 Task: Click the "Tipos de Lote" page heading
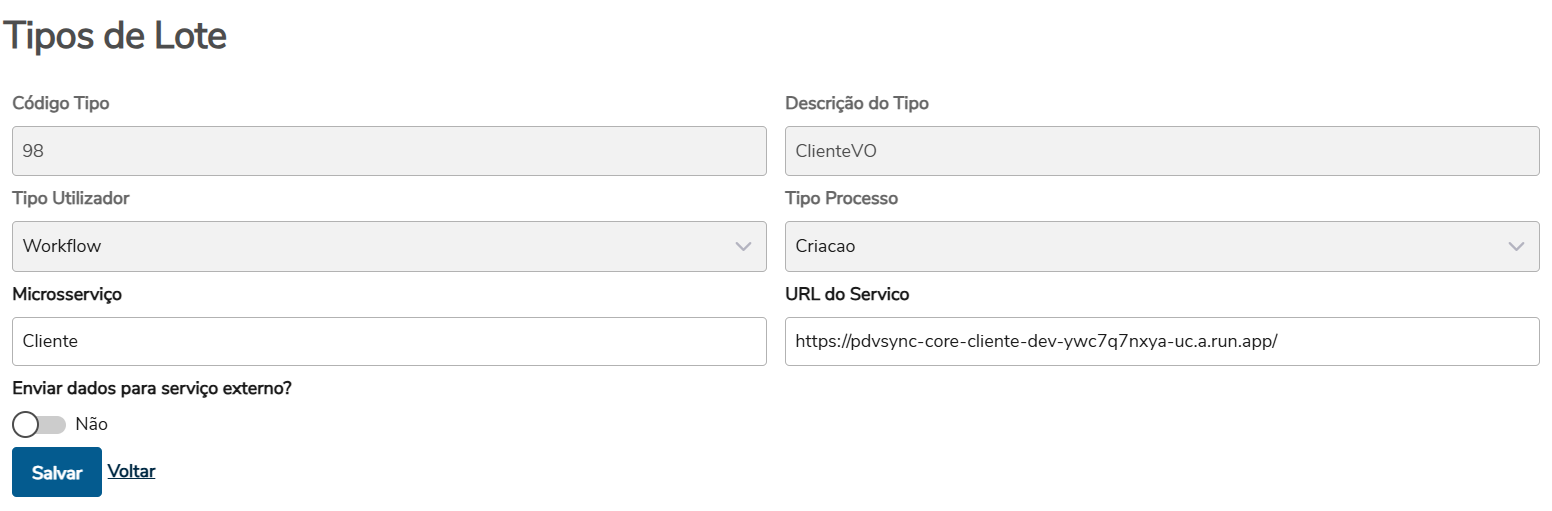pos(116,36)
